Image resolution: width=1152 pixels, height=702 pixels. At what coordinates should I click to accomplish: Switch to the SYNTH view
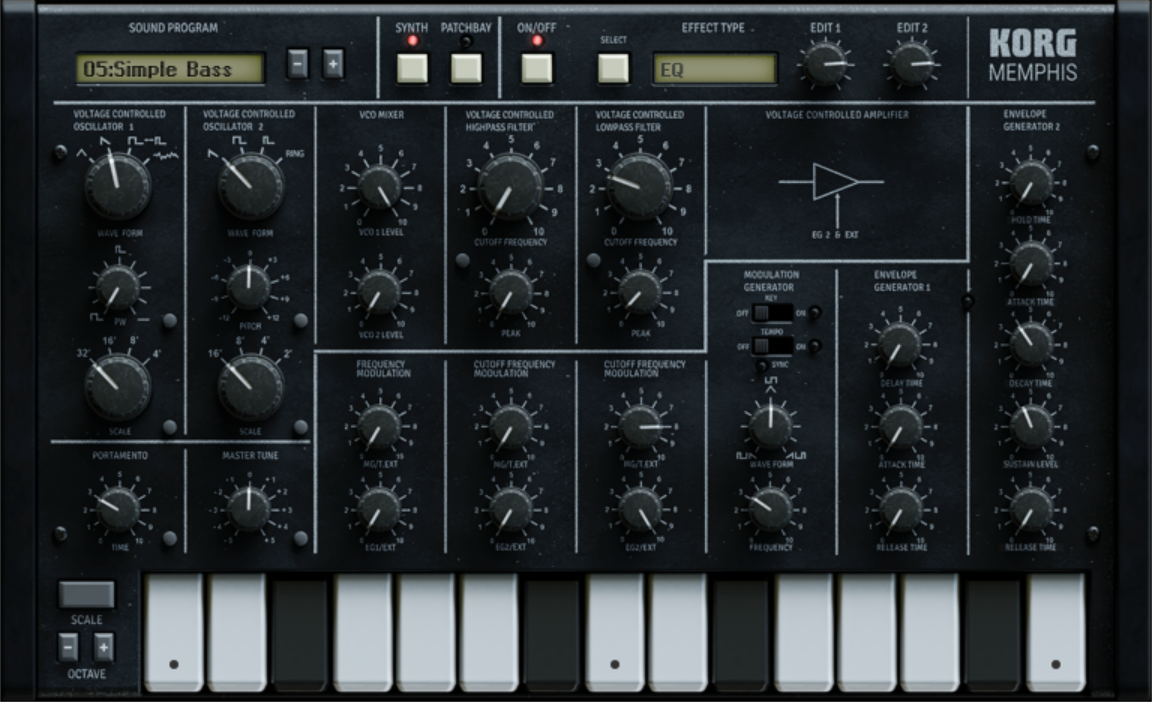(x=412, y=68)
